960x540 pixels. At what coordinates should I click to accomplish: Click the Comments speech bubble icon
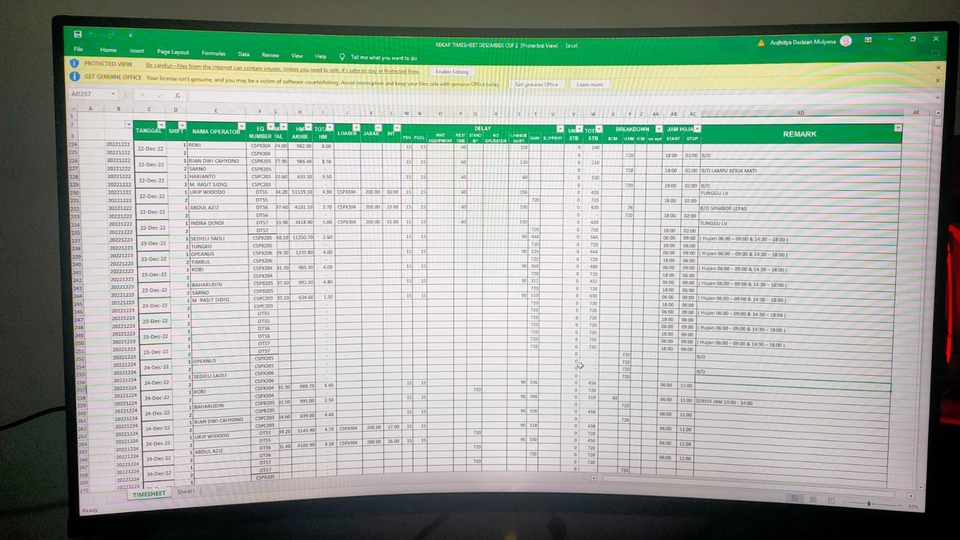(935, 53)
